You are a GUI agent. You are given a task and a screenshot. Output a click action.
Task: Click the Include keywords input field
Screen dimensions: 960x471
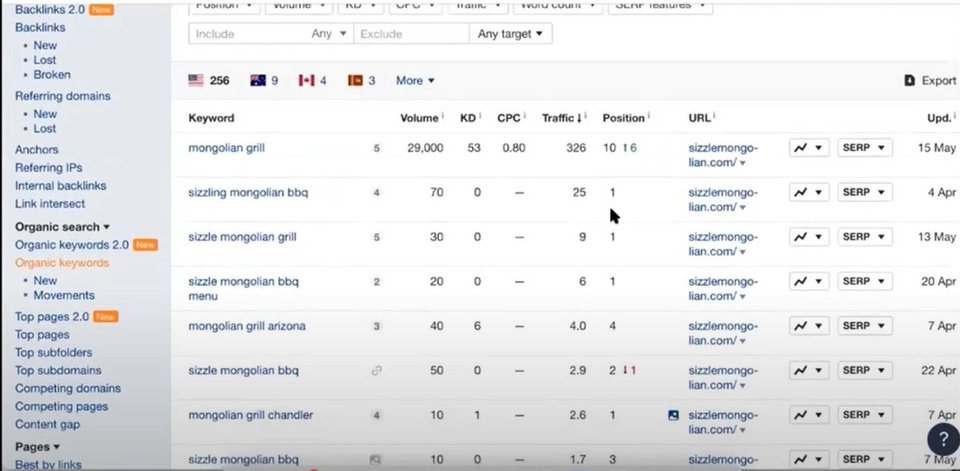tap(248, 34)
